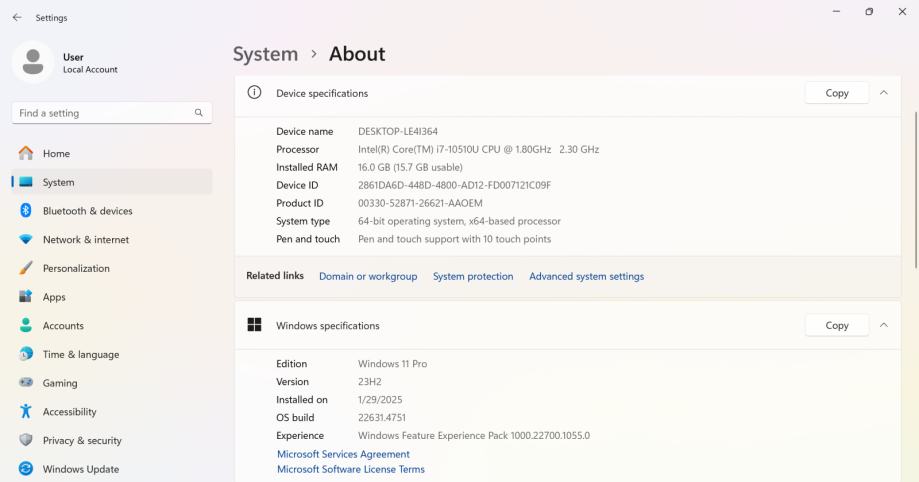Viewport: 919px width, 482px height.
Task: Open Privacy & security shield icon
Action: tap(26, 441)
